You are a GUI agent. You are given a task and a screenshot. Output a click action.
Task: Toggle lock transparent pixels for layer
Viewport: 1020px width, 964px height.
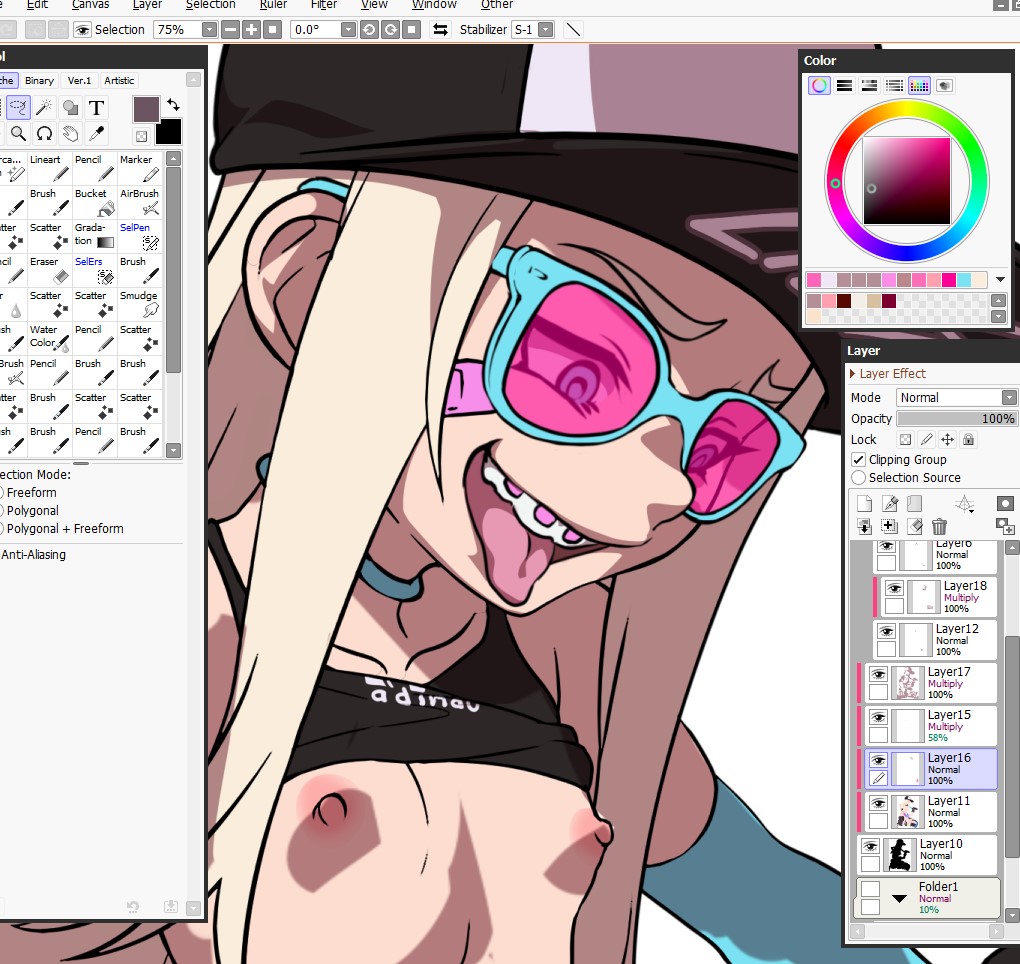(x=906, y=440)
